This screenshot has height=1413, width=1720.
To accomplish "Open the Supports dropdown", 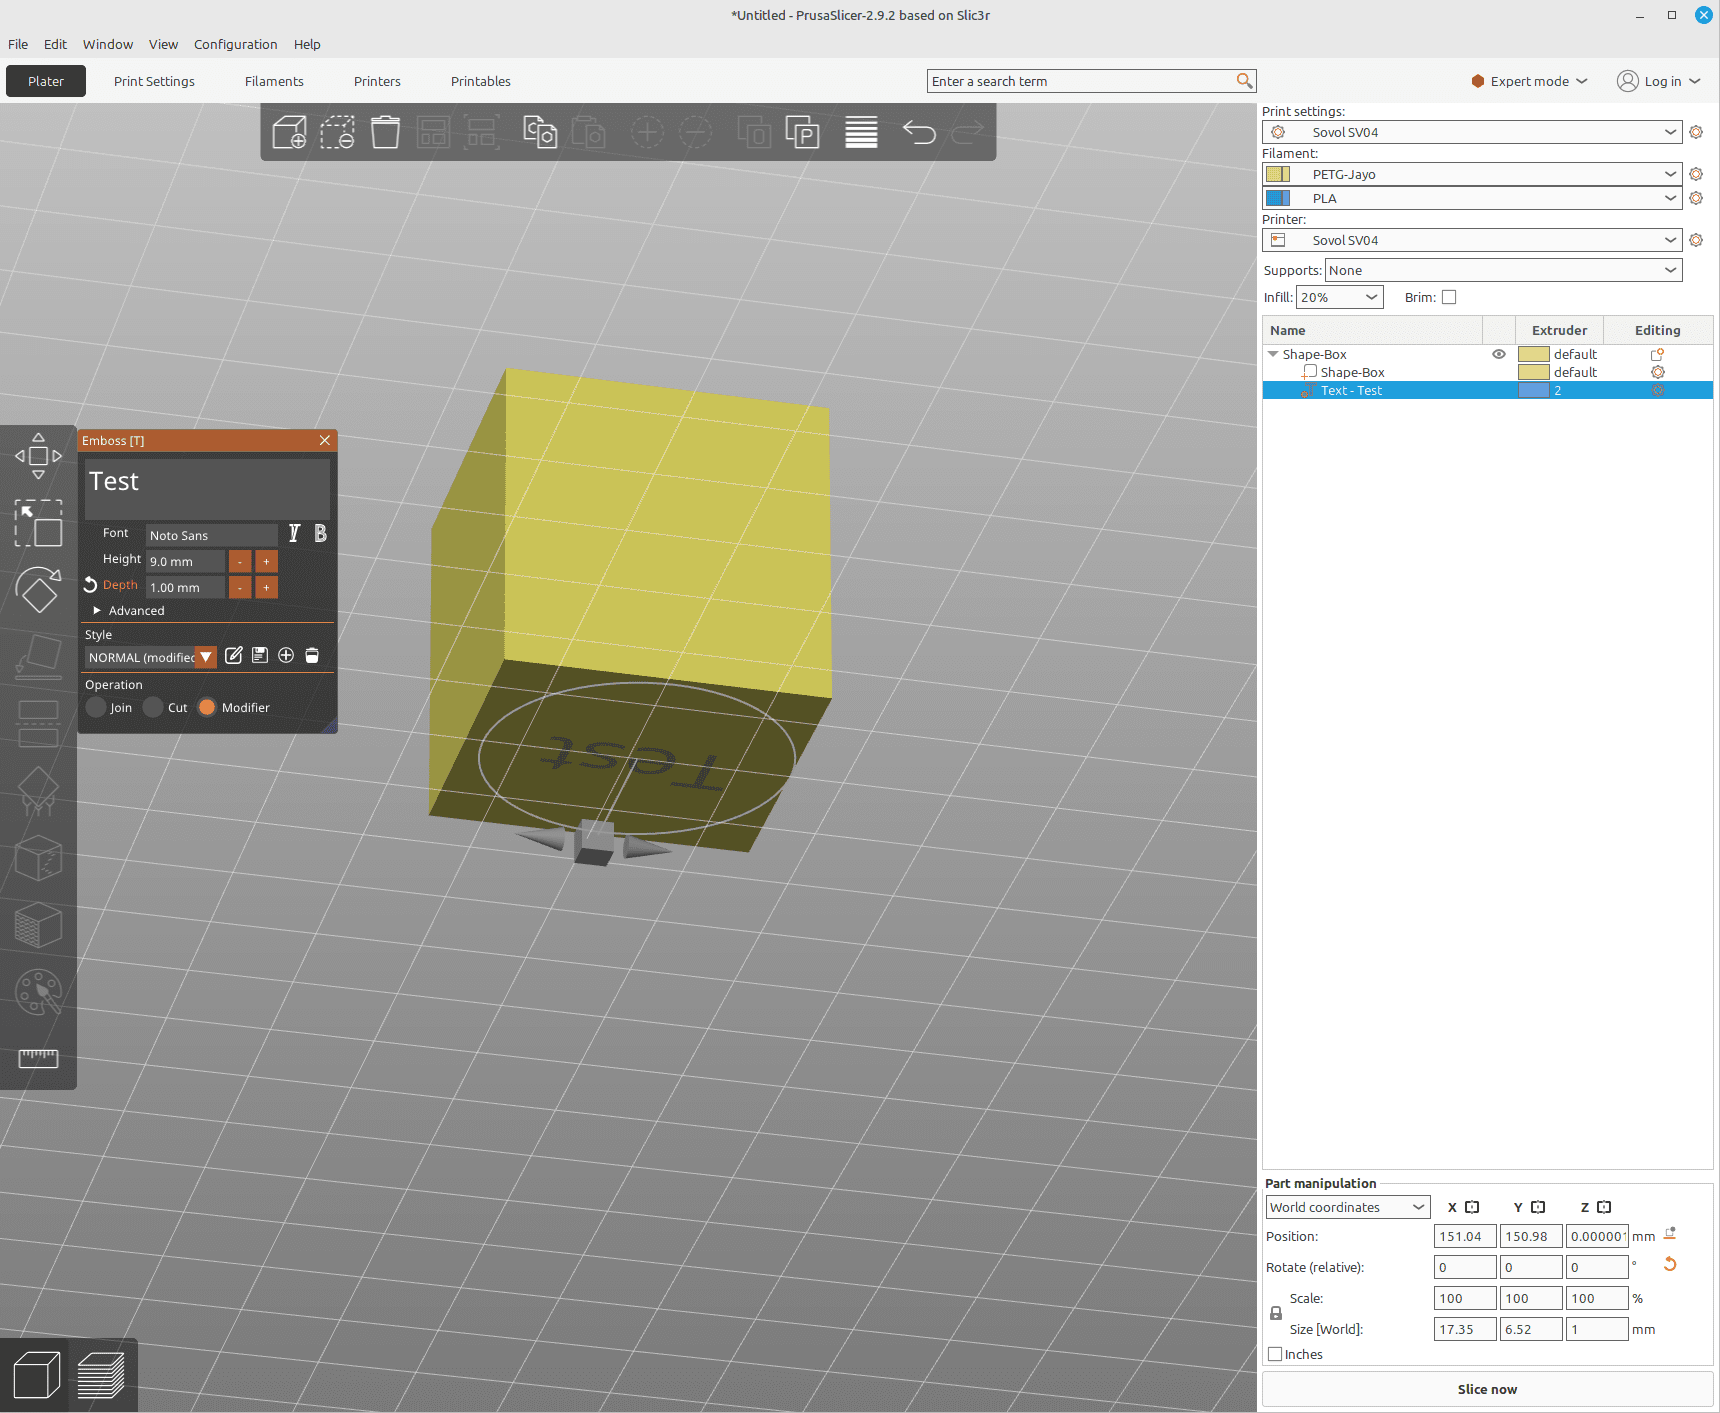I will (x=1503, y=270).
